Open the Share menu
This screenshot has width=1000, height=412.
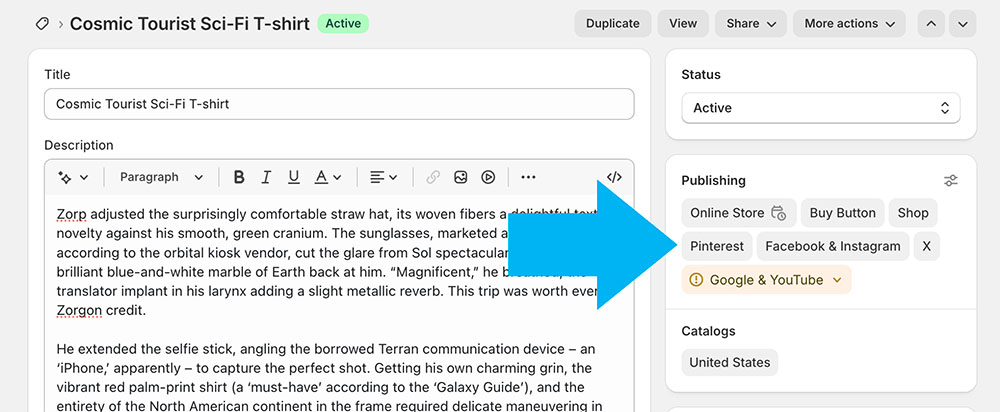point(750,24)
